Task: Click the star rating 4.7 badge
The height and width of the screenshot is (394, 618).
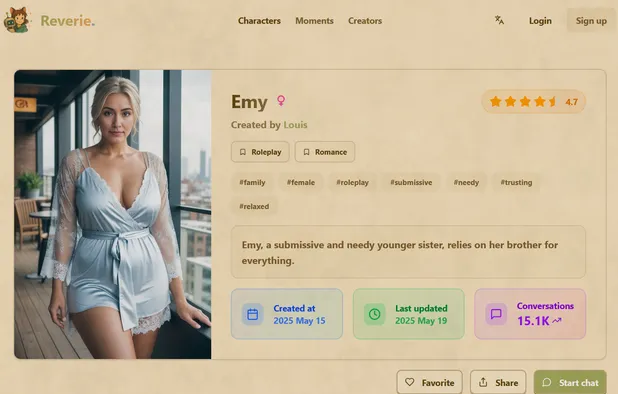Action: point(533,102)
